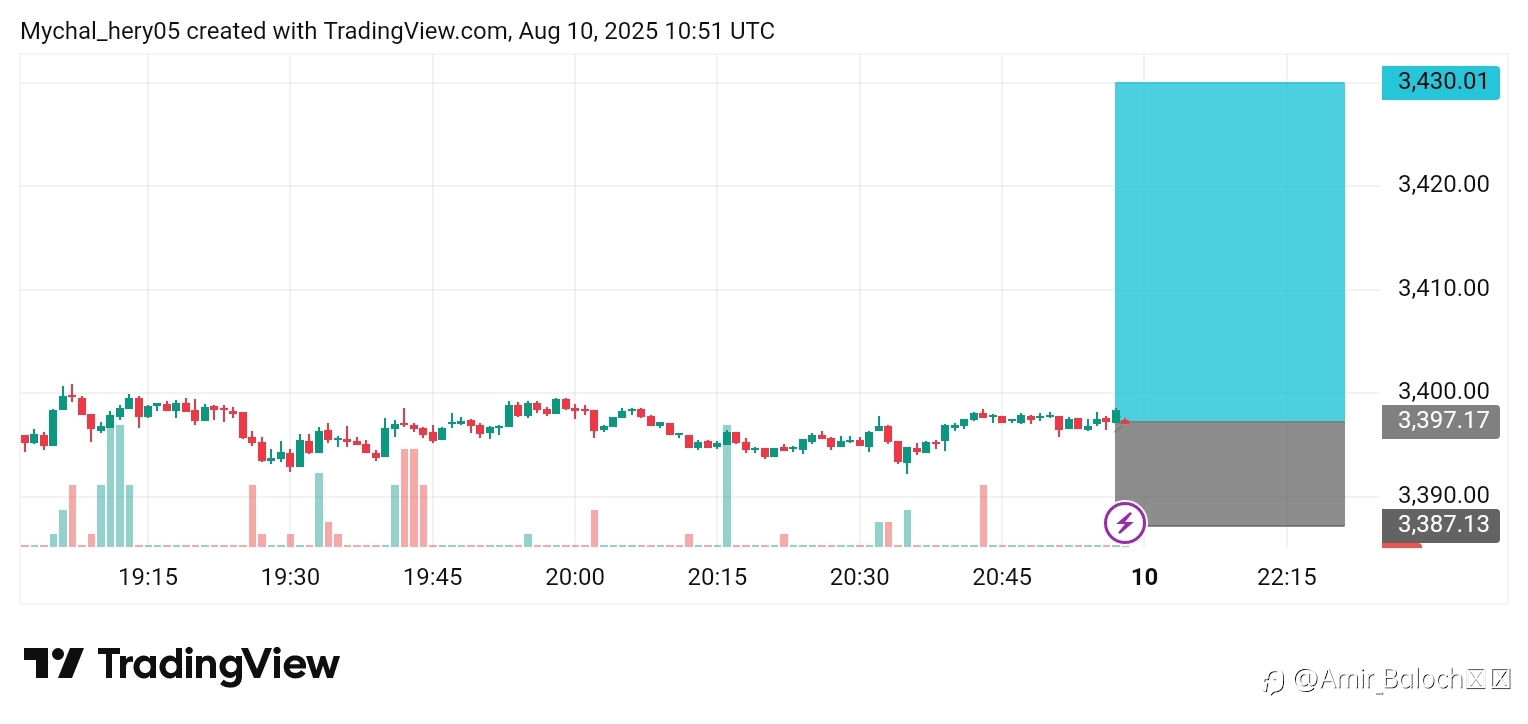The width and height of the screenshot is (1528, 724).
Task: Click the purple lightning bolt event icon
Action: [x=1125, y=522]
